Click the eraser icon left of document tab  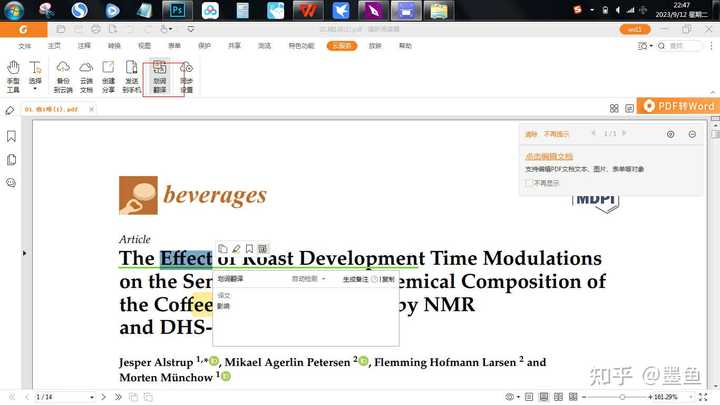(10, 110)
